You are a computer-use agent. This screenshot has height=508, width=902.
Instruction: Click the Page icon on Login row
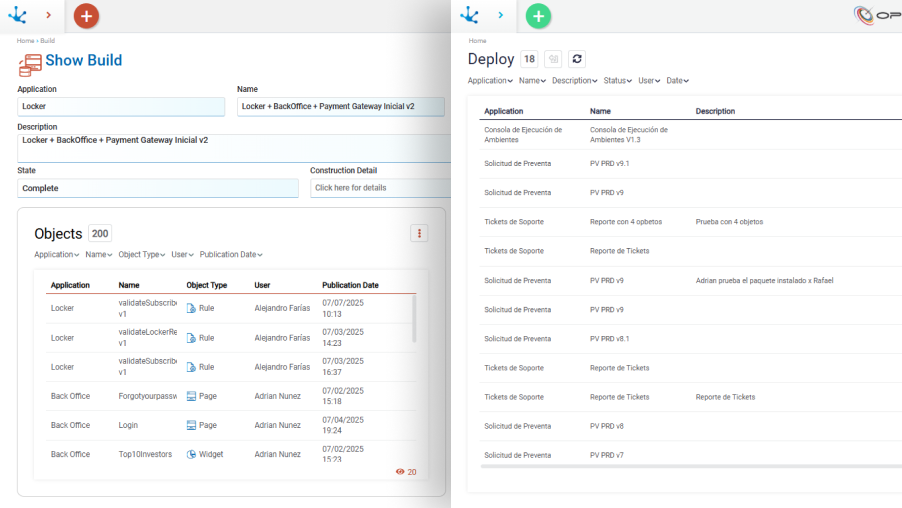click(x=191, y=425)
